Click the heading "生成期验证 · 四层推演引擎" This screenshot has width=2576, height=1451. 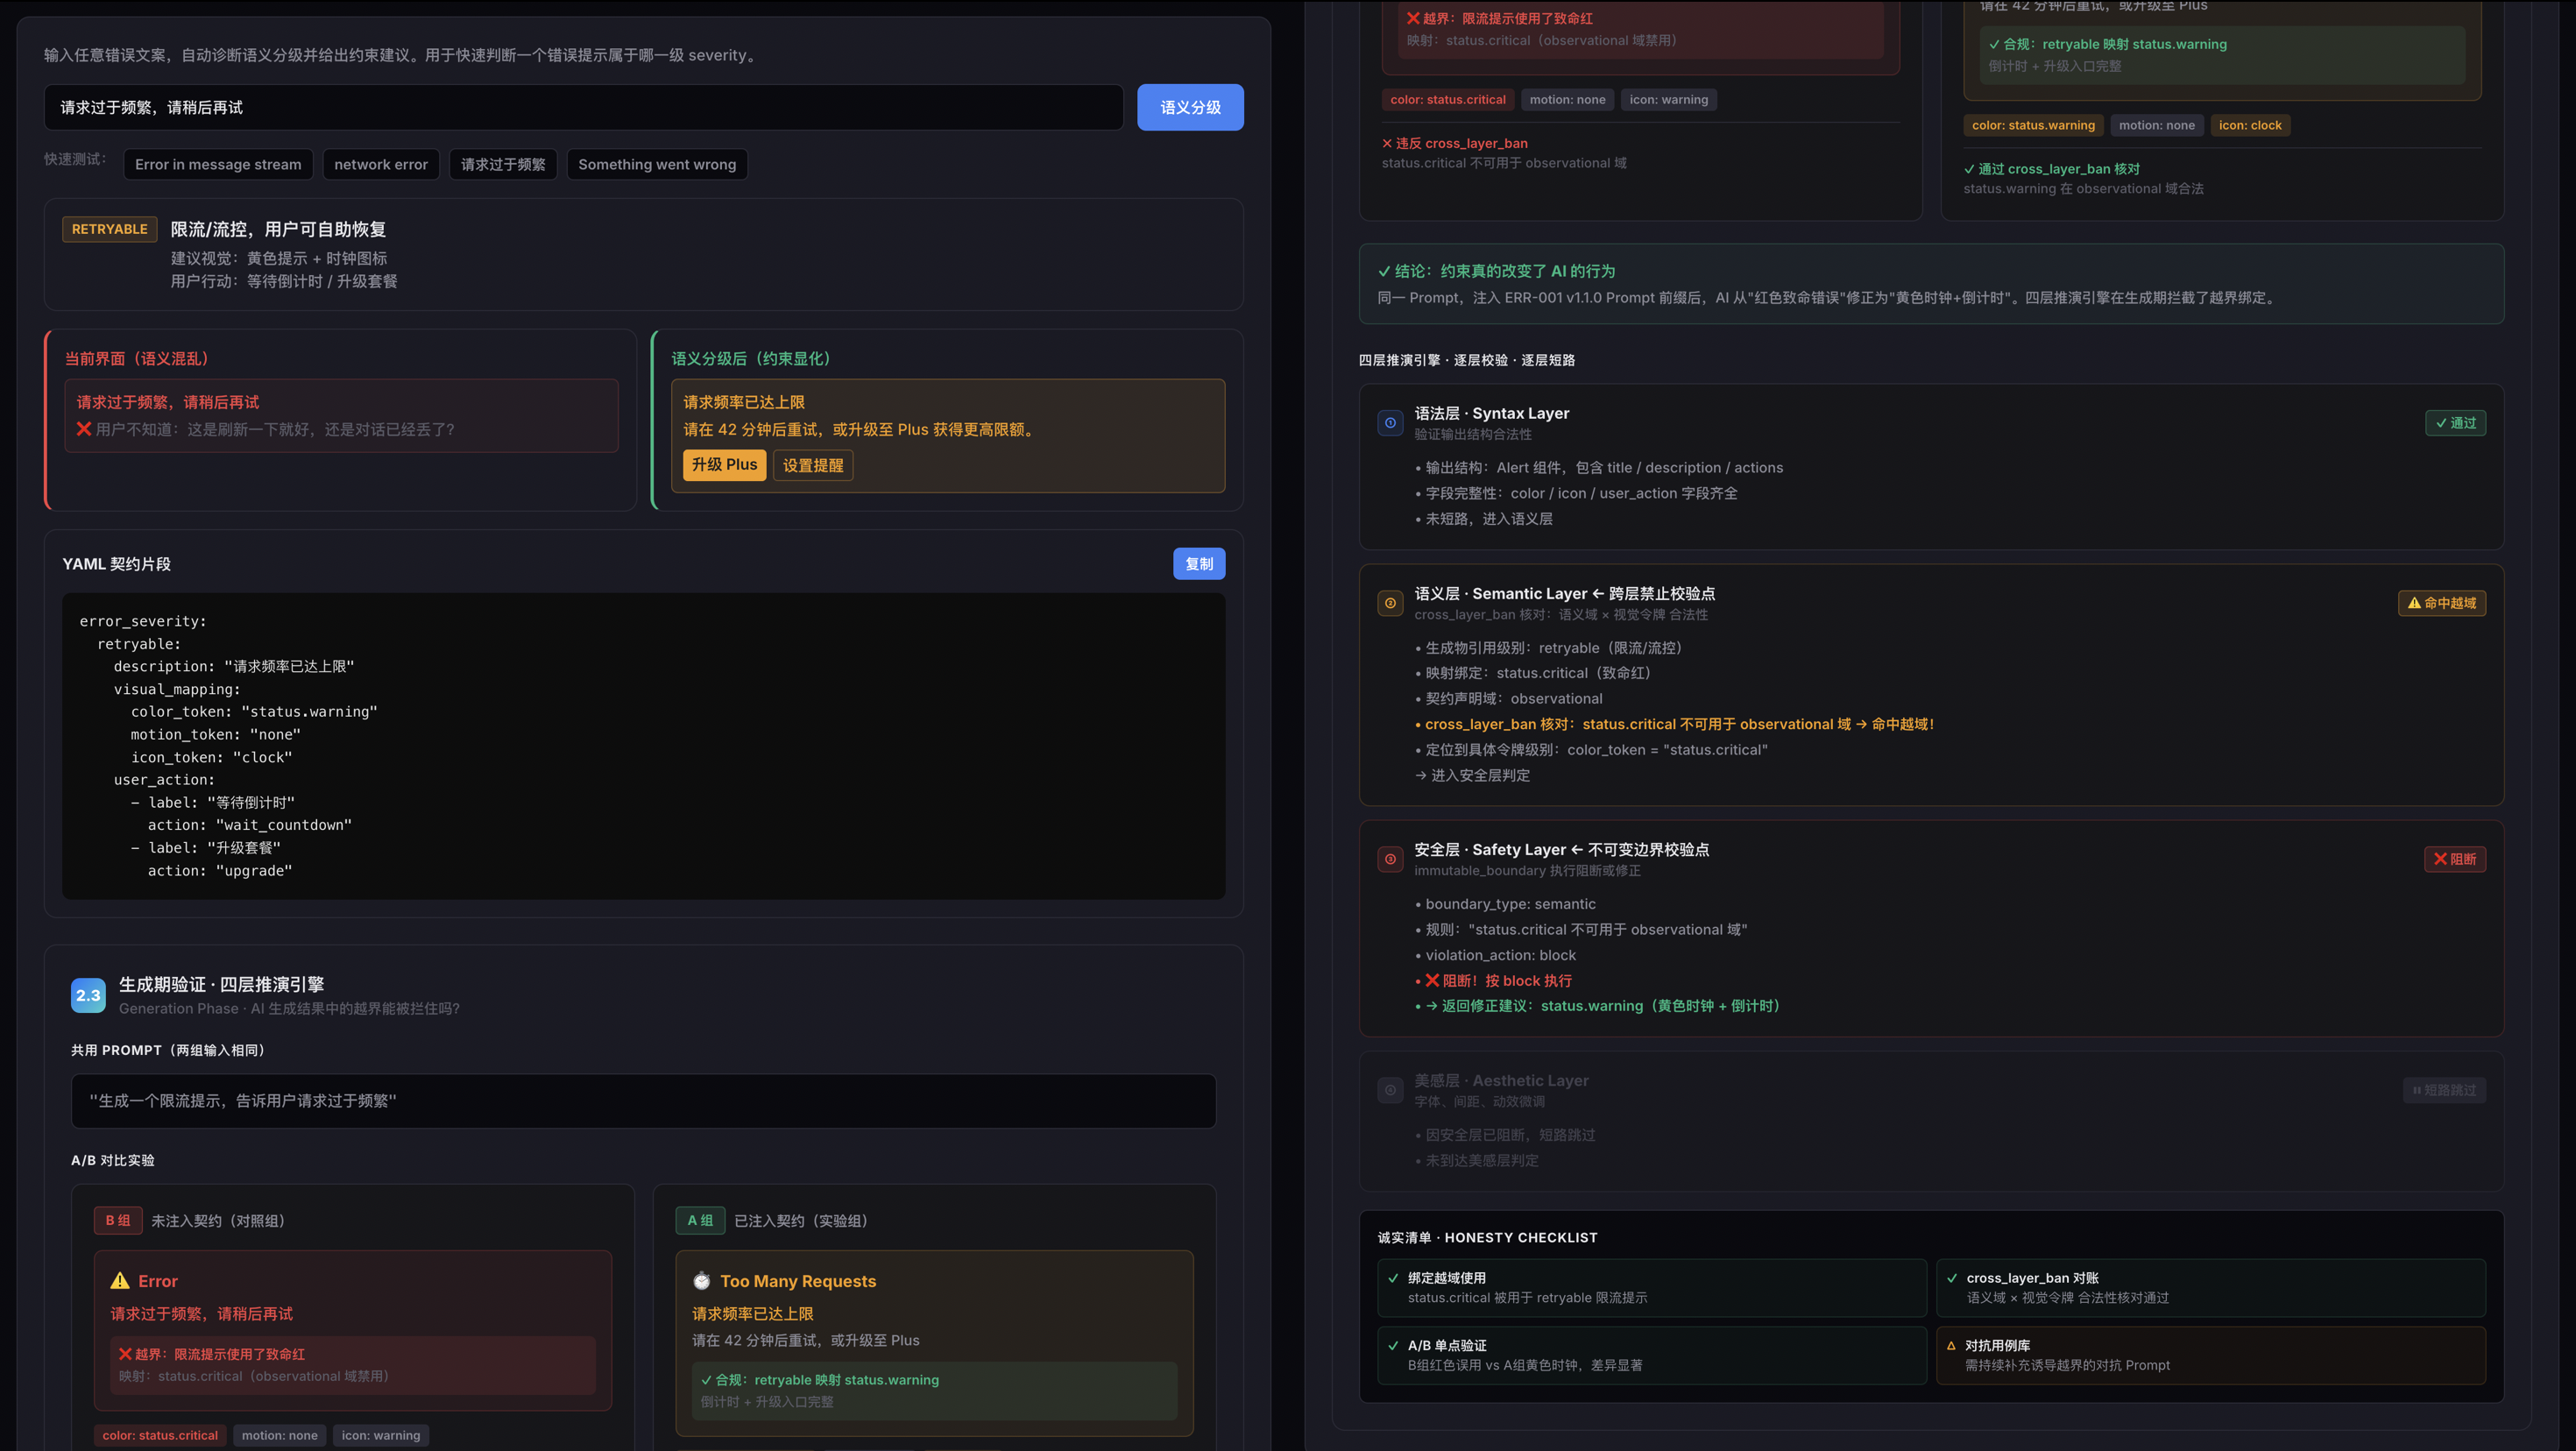(x=221, y=984)
